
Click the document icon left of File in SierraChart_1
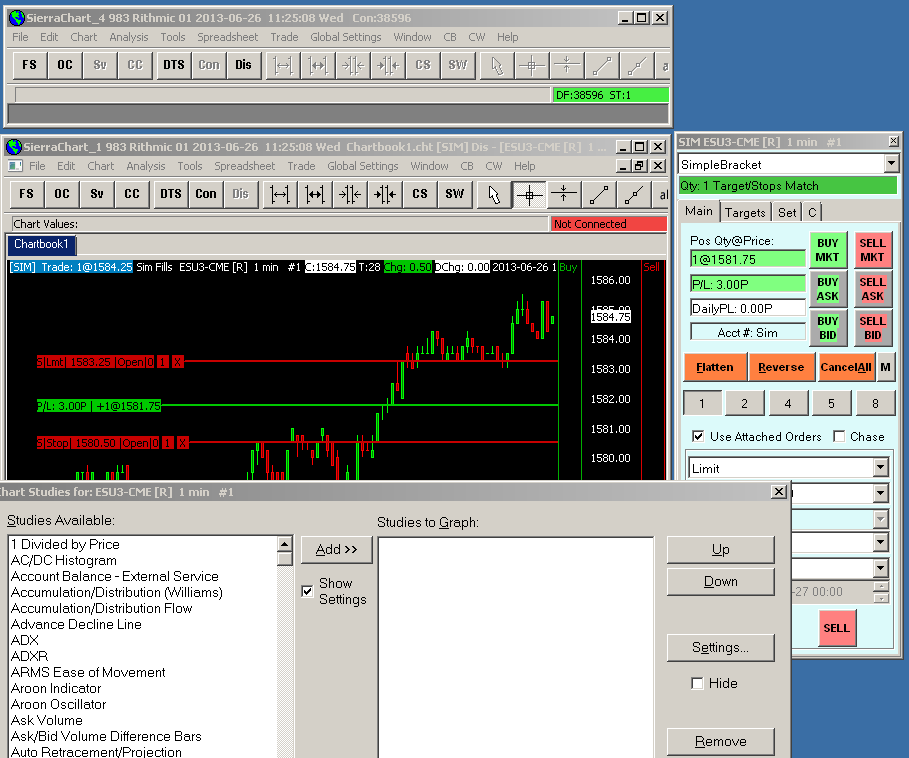click(x=15, y=166)
